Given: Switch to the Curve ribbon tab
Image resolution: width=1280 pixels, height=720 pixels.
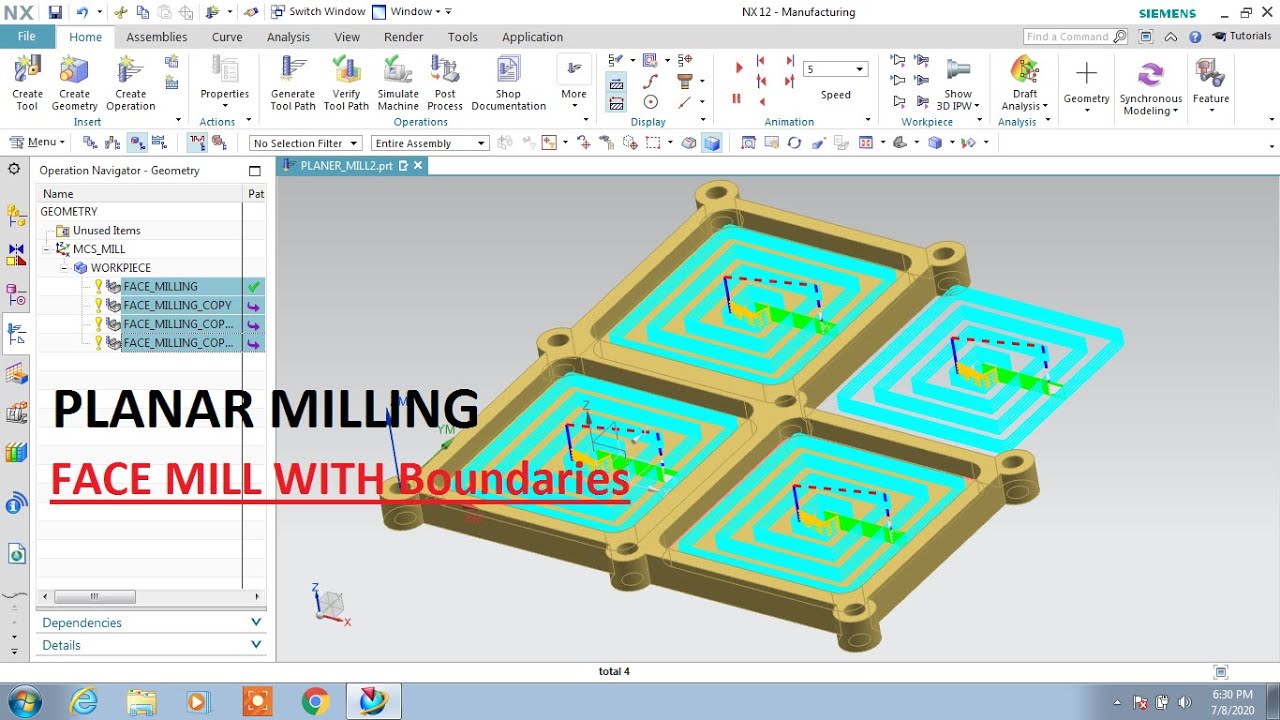Looking at the screenshot, I should click(x=227, y=37).
